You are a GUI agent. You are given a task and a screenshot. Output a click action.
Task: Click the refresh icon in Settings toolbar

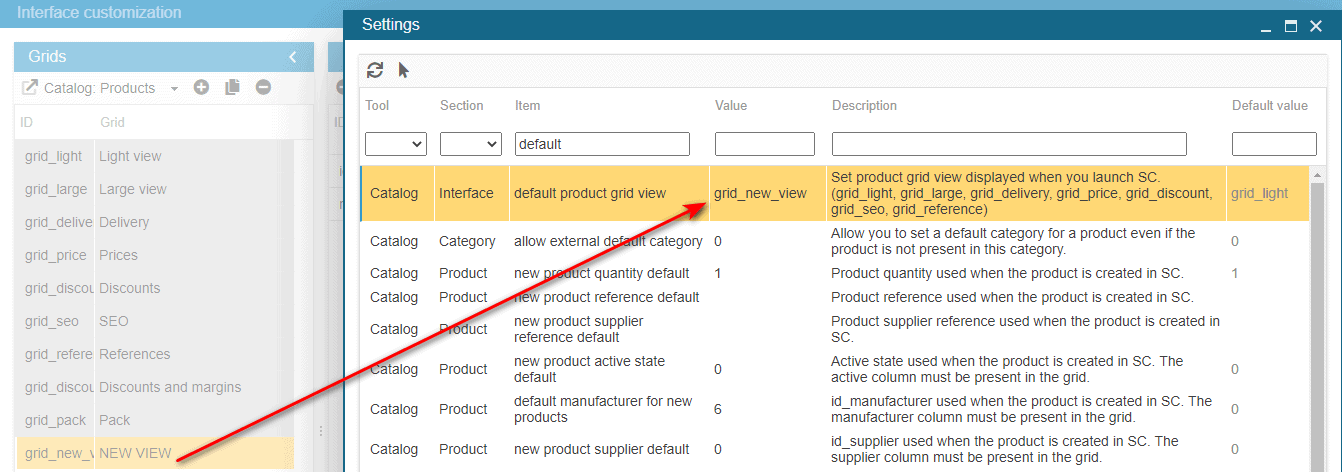(375, 70)
